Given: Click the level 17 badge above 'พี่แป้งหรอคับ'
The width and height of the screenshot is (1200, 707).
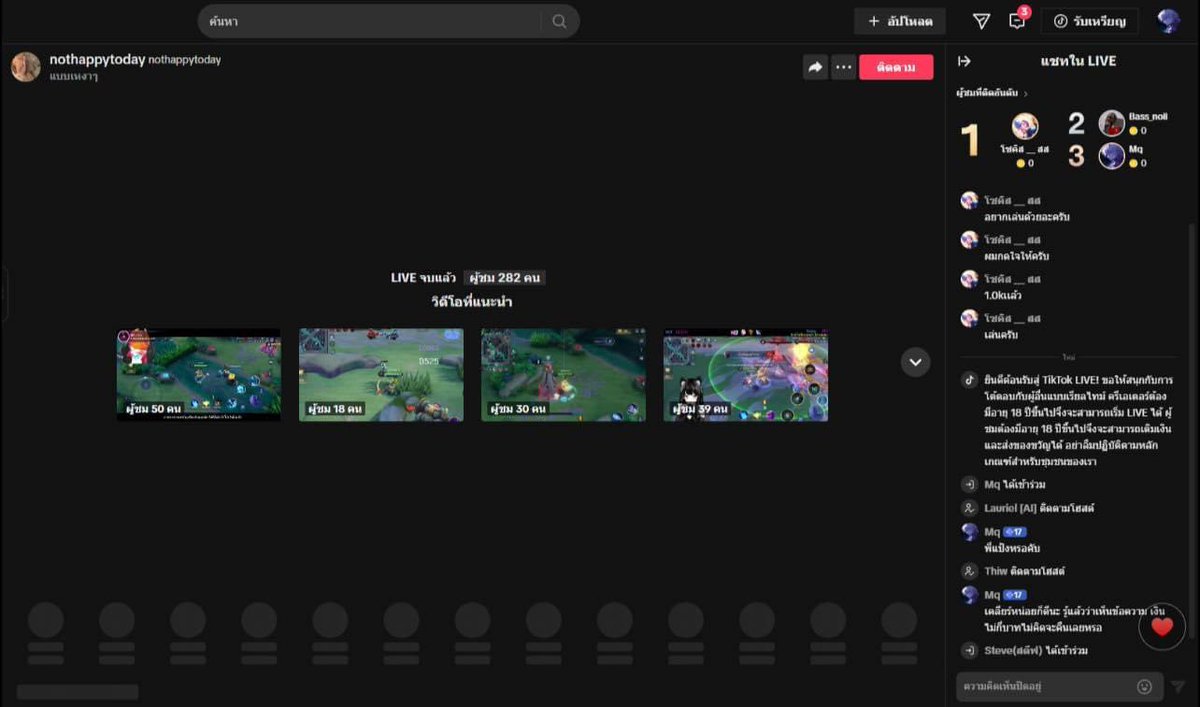Looking at the screenshot, I should pyautogui.click(x=1015, y=532).
